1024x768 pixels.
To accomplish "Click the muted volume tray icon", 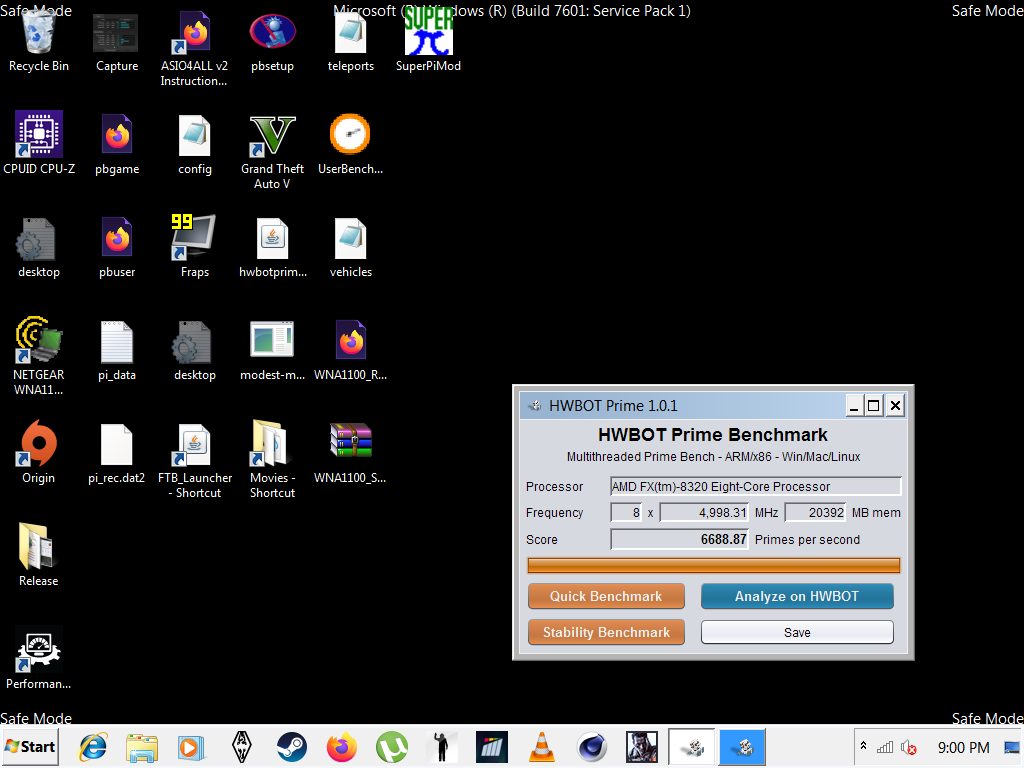I will point(908,747).
